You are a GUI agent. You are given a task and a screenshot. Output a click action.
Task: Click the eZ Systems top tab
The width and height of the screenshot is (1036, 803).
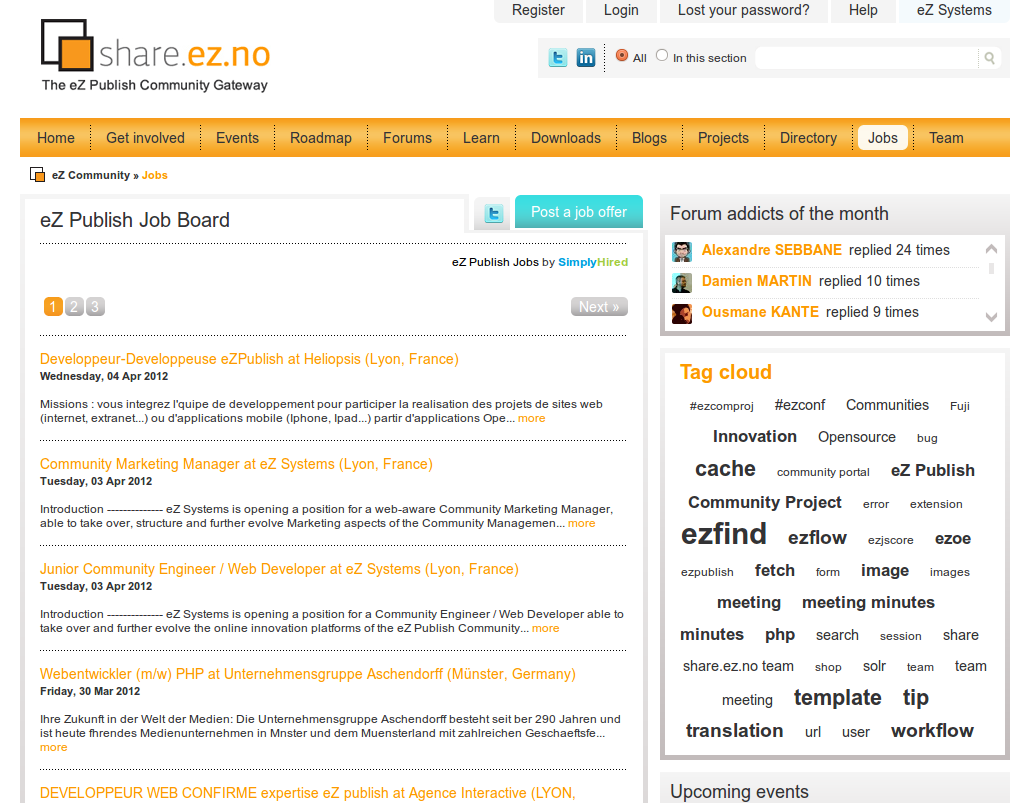(x=954, y=11)
